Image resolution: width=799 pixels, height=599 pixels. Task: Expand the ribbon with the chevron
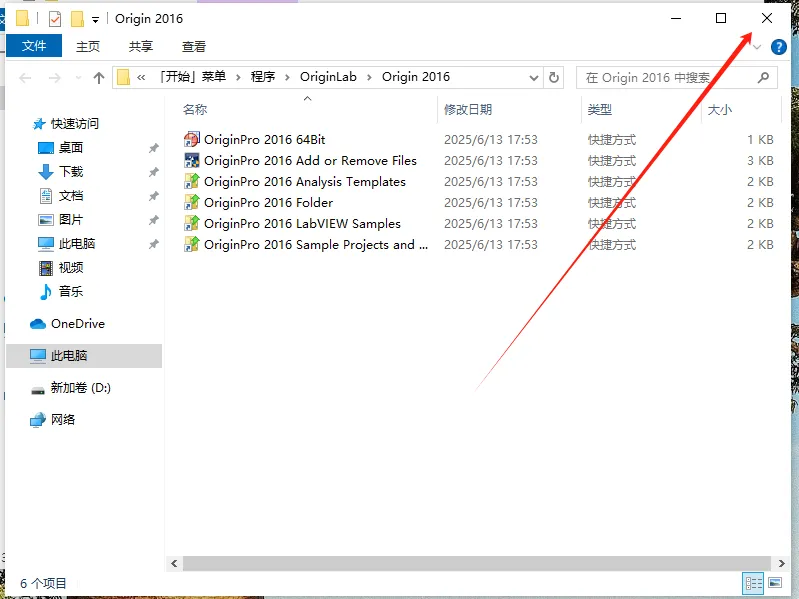click(x=757, y=47)
